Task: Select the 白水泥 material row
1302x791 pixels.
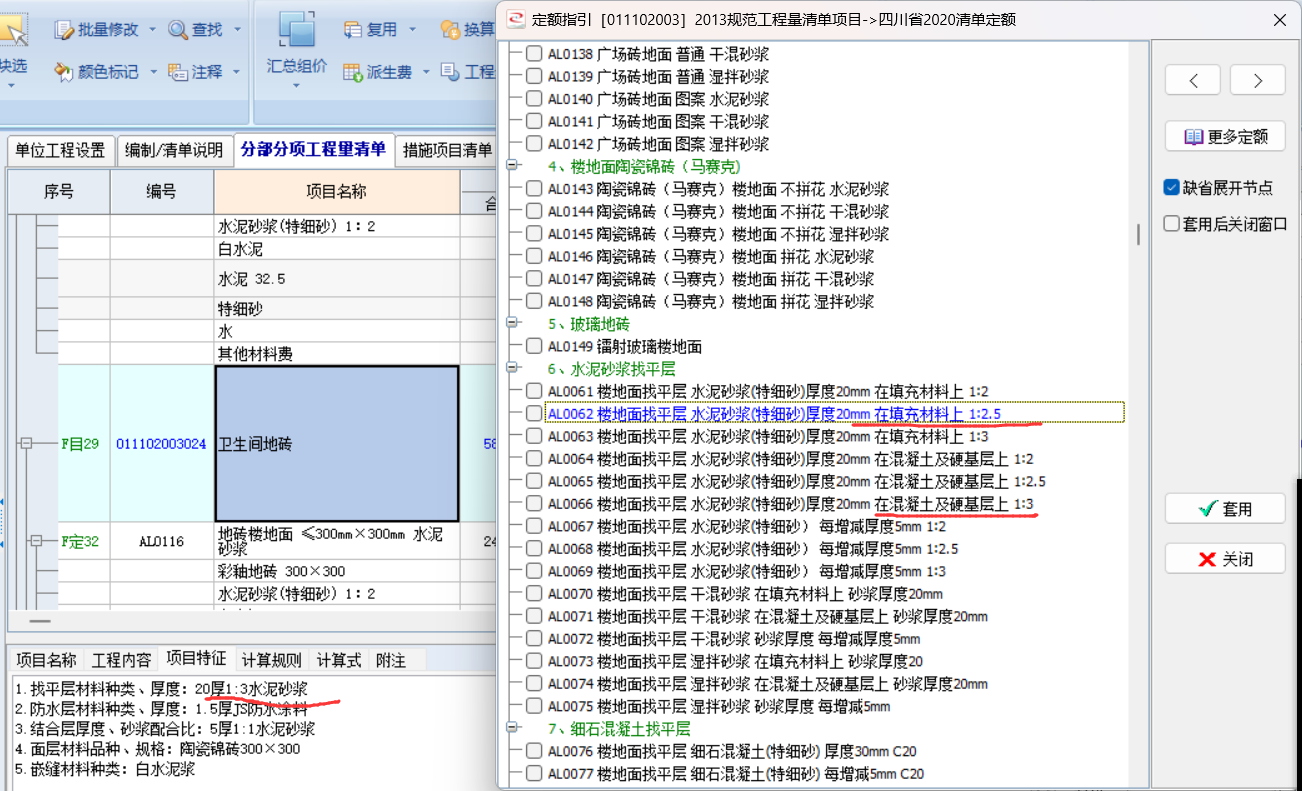Action: click(337, 249)
